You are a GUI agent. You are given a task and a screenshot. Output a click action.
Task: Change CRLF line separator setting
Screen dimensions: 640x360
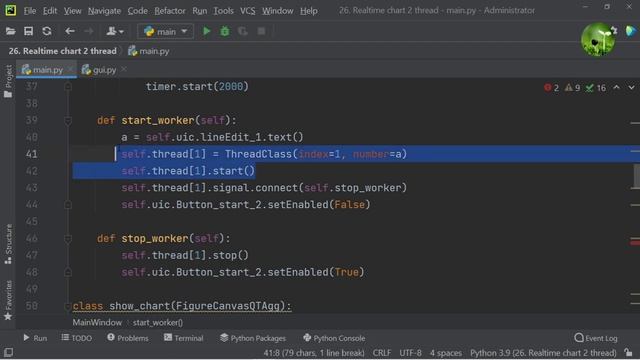coord(382,353)
